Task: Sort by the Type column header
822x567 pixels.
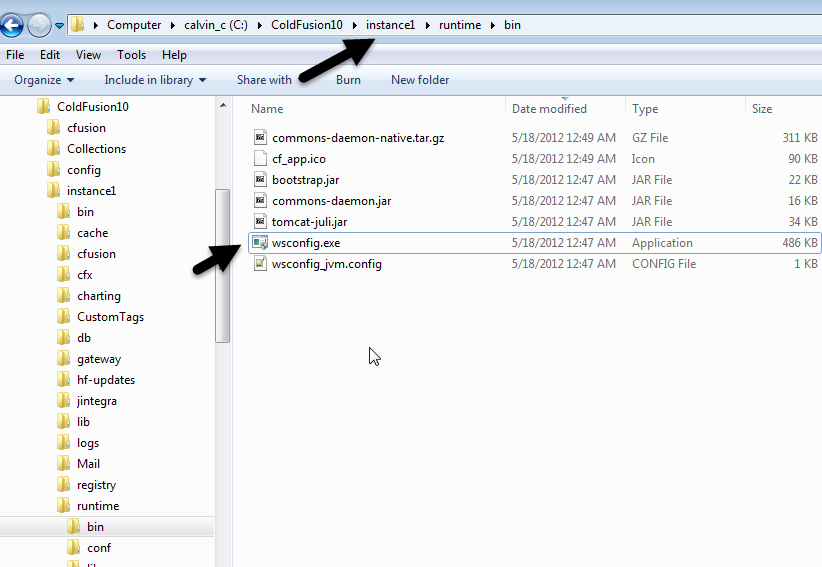Action: [x=645, y=109]
